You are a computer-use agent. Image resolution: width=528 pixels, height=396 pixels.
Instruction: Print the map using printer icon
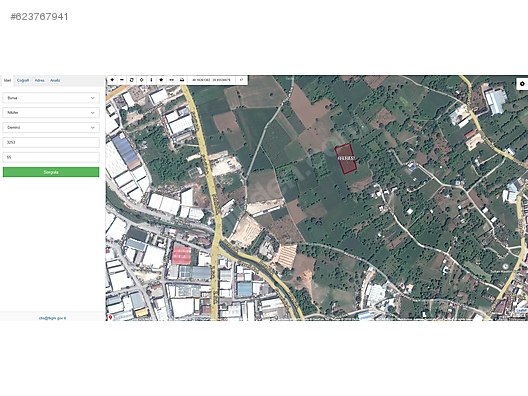pyautogui.click(x=182, y=80)
